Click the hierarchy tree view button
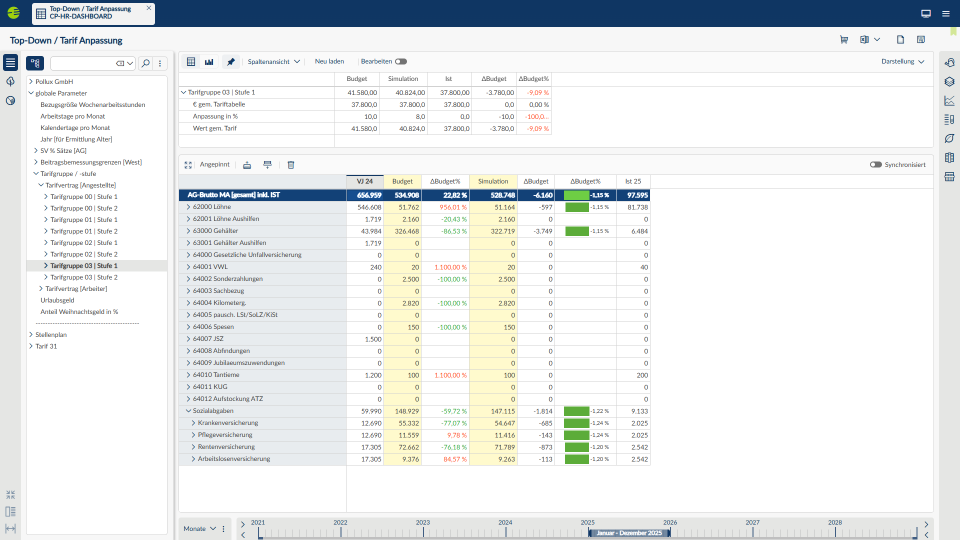Viewport: 960px width, 540px height. [x=35, y=63]
